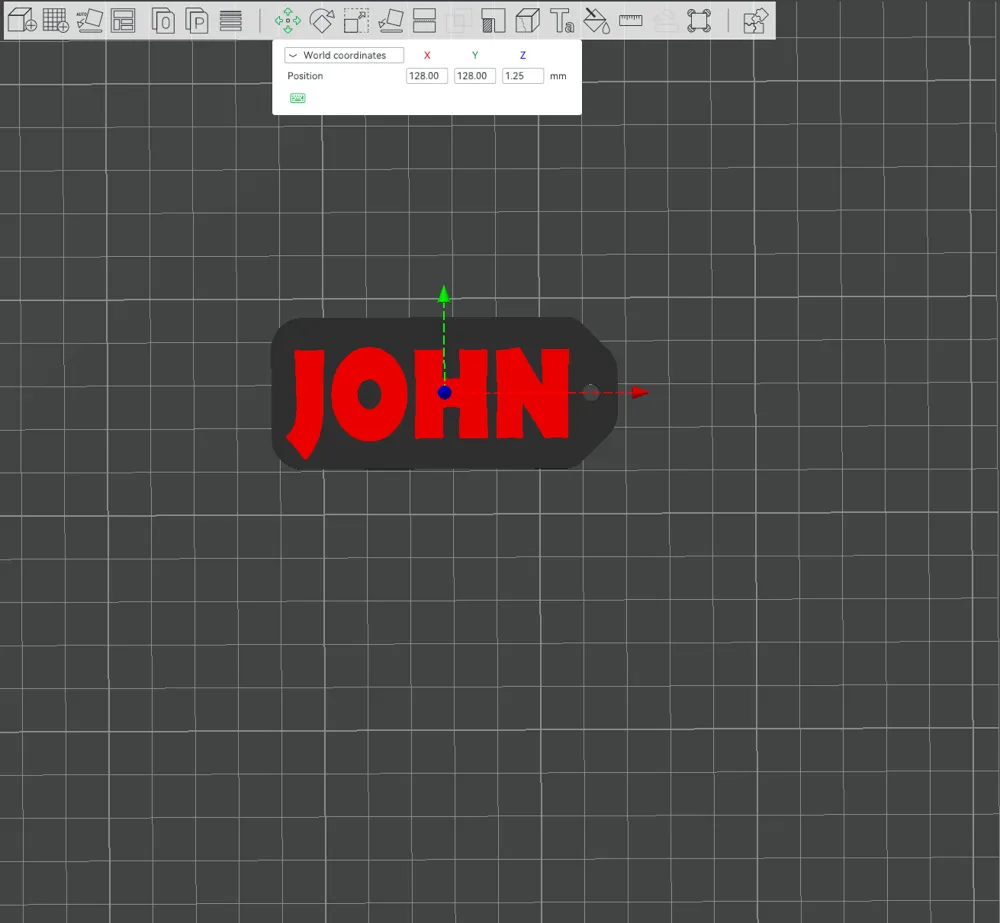The height and width of the screenshot is (923, 1000).
Task: Add a new plate with grid-plus icon
Action: (55, 20)
